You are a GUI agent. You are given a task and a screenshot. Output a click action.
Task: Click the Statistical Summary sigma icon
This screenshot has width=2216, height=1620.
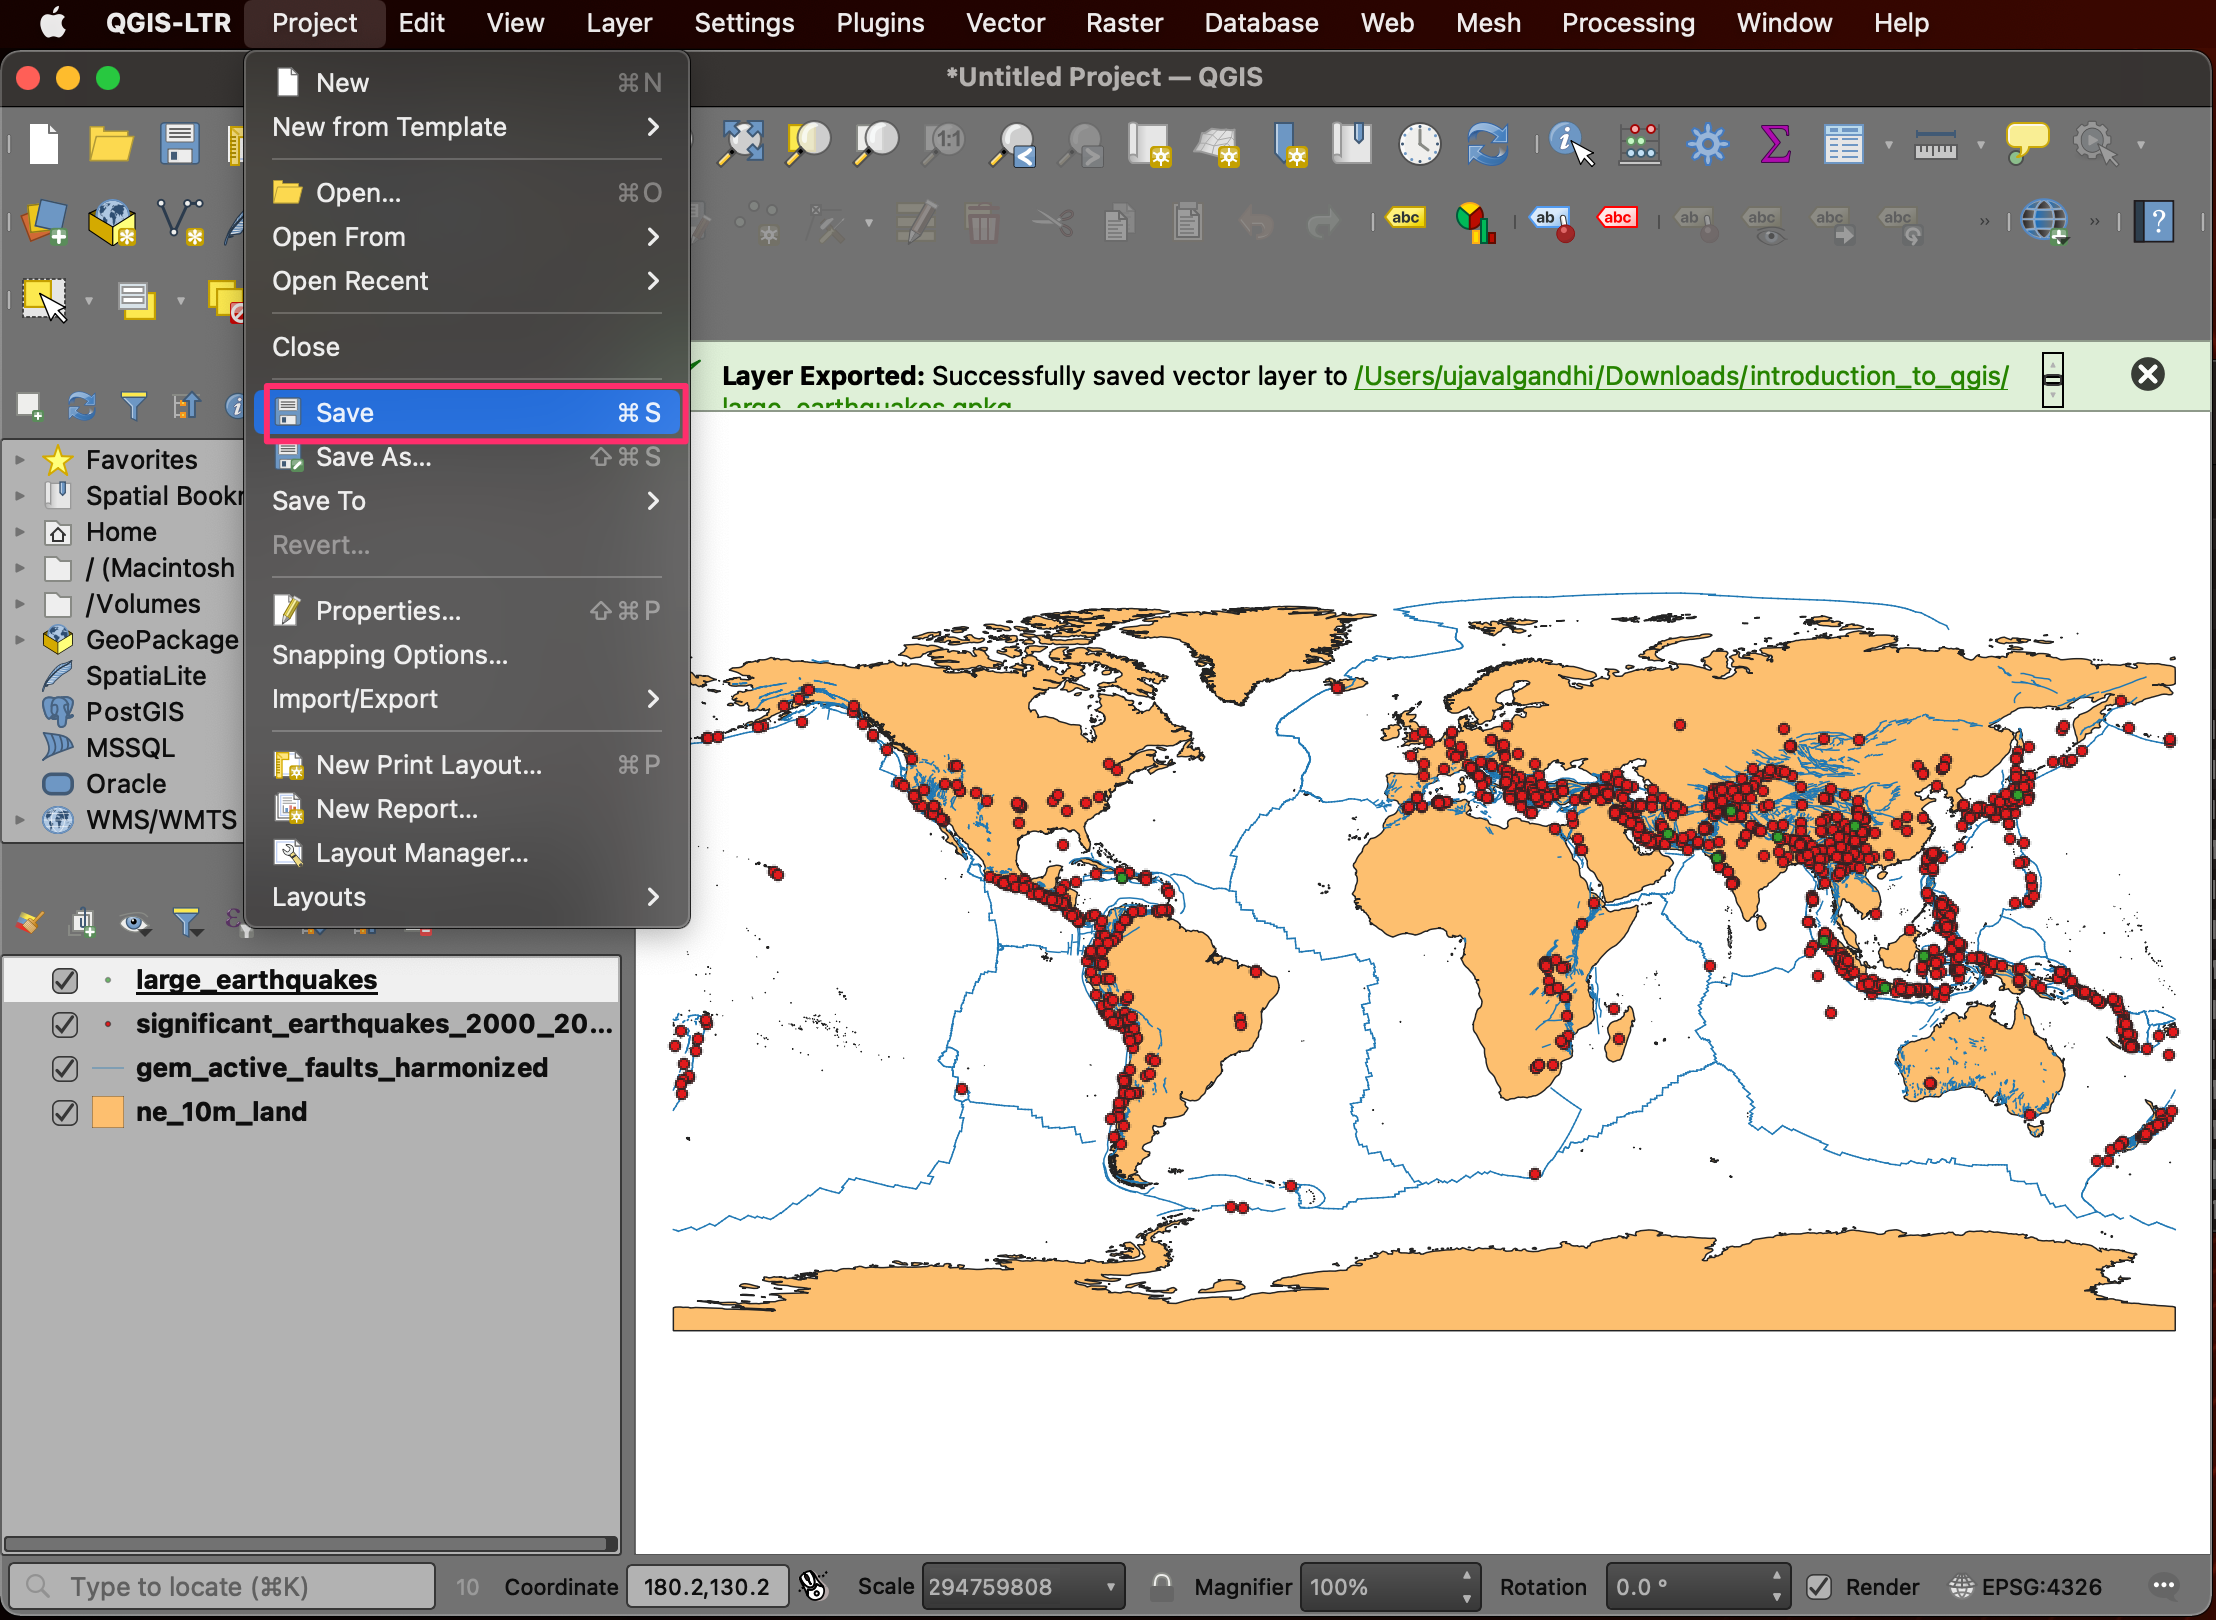pos(1775,144)
